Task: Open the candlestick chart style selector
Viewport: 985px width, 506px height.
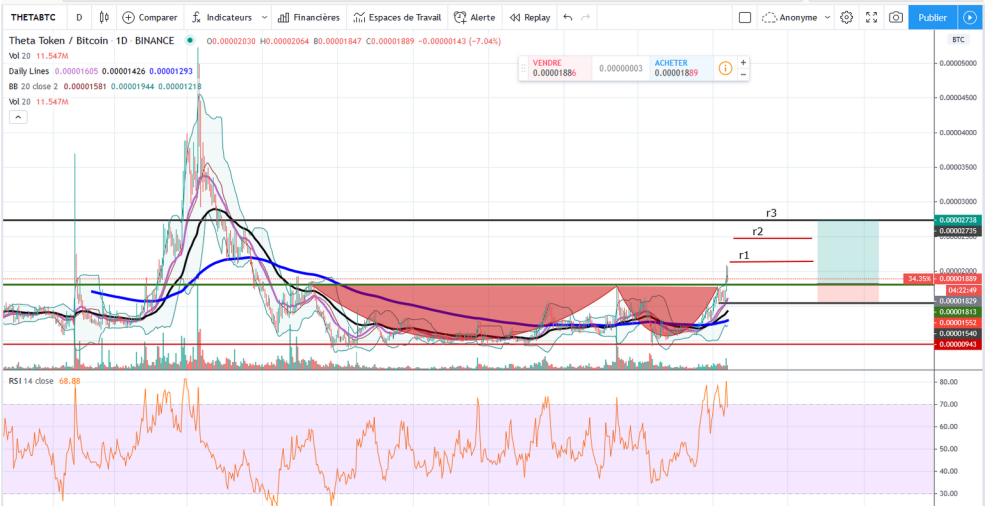Action: [x=105, y=18]
